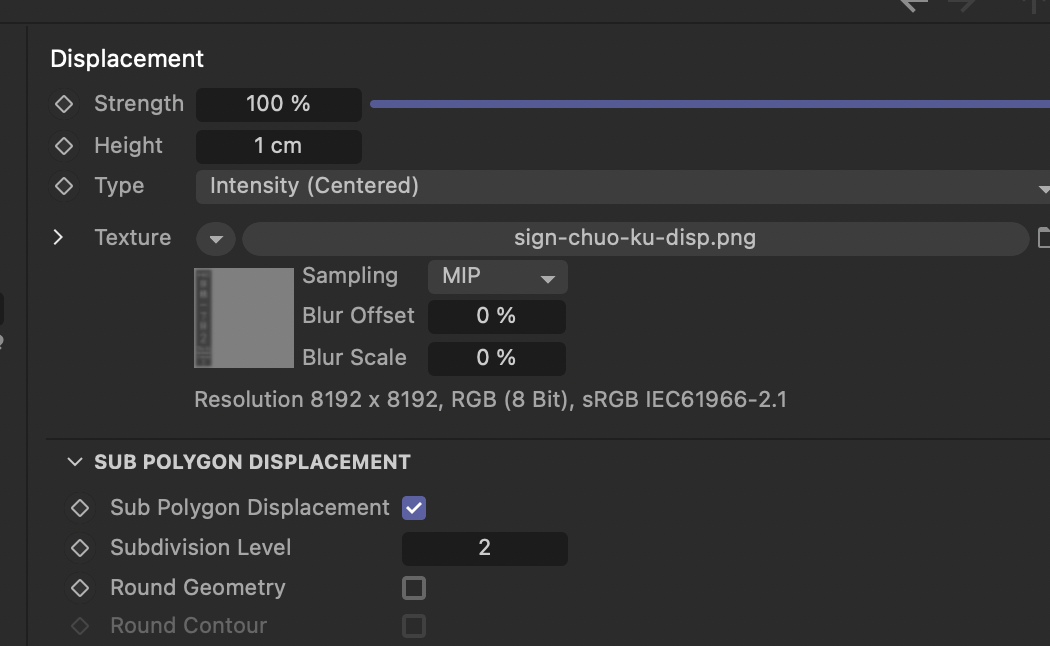The height and width of the screenshot is (646, 1050).
Task: Click the sign-chuo-ku-disp.png texture button
Action: pyautogui.click(x=635, y=239)
